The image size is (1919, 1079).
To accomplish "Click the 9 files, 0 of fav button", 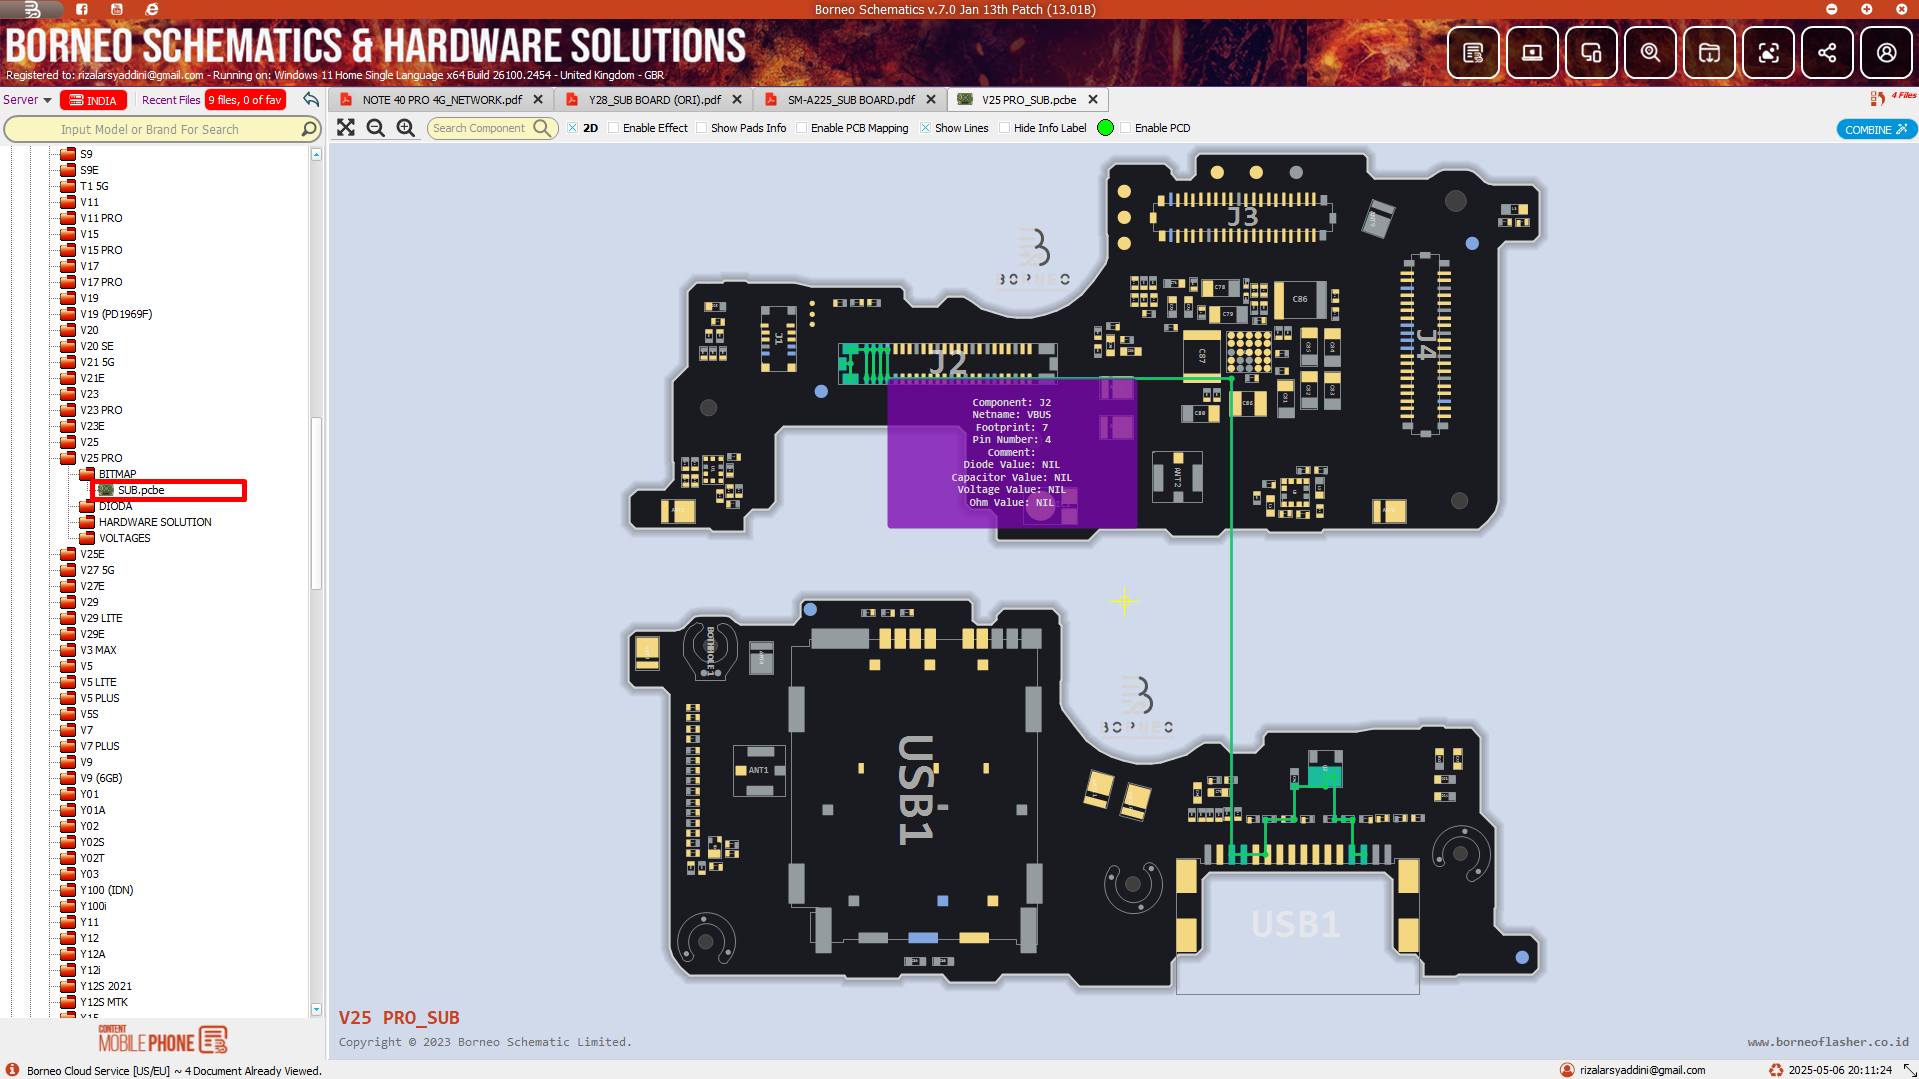I will pyautogui.click(x=245, y=100).
